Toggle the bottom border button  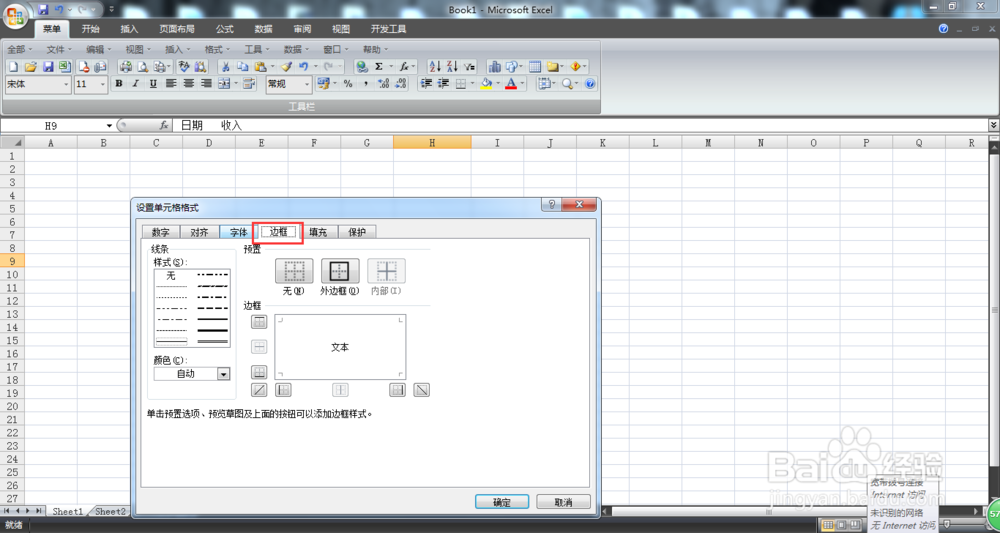pos(259,372)
